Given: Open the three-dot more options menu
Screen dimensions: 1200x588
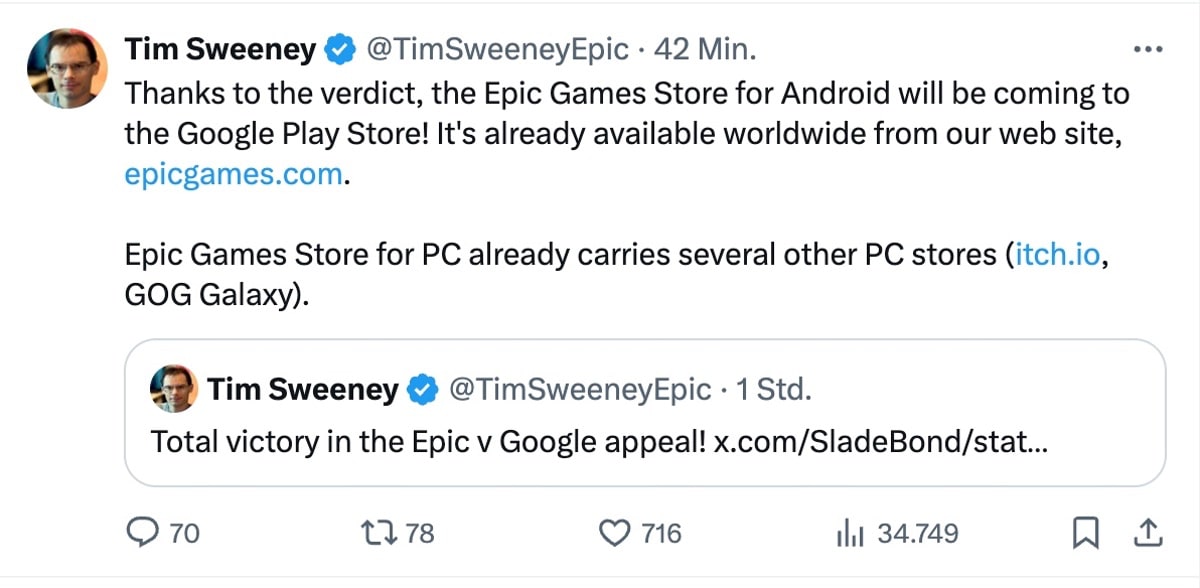Looking at the screenshot, I should [1146, 49].
